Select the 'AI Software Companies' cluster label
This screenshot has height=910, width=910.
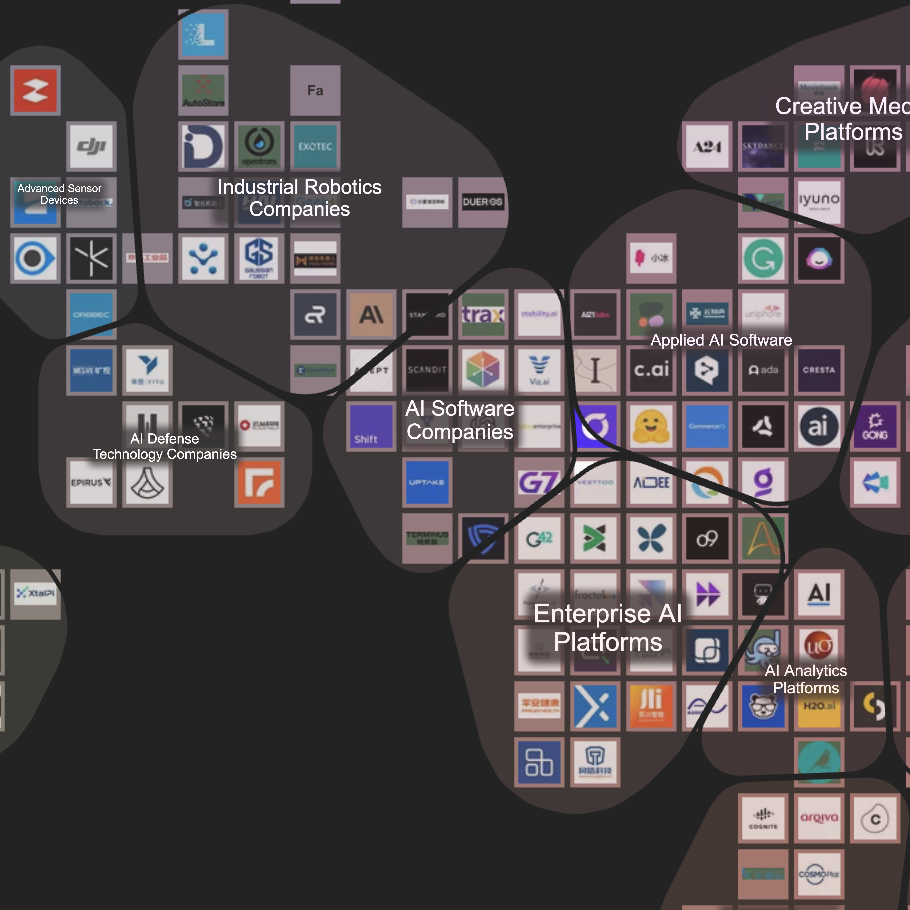point(460,420)
